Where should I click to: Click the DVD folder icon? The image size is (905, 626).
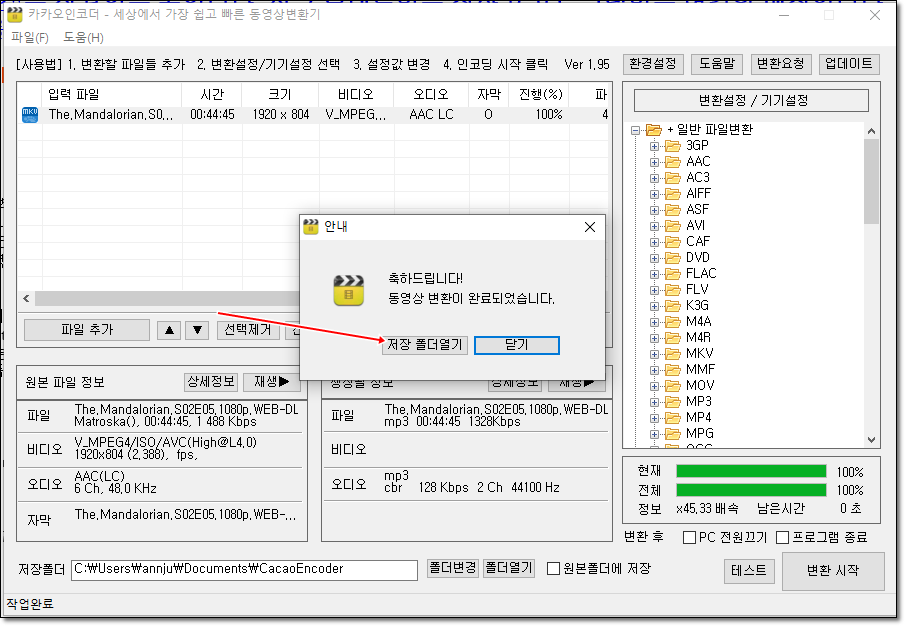(672, 257)
